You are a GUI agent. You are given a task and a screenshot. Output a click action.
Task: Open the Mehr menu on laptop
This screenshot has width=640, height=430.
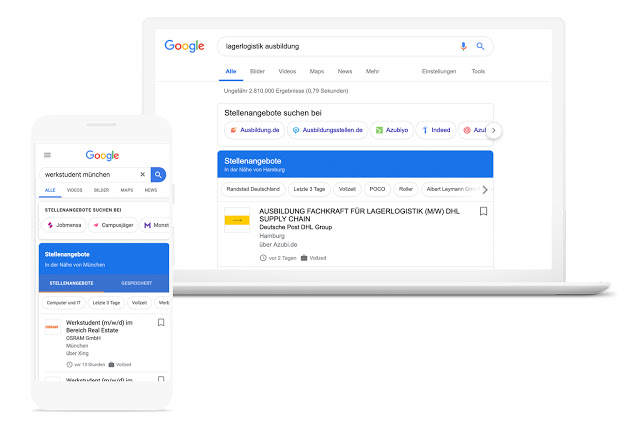(372, 71)
